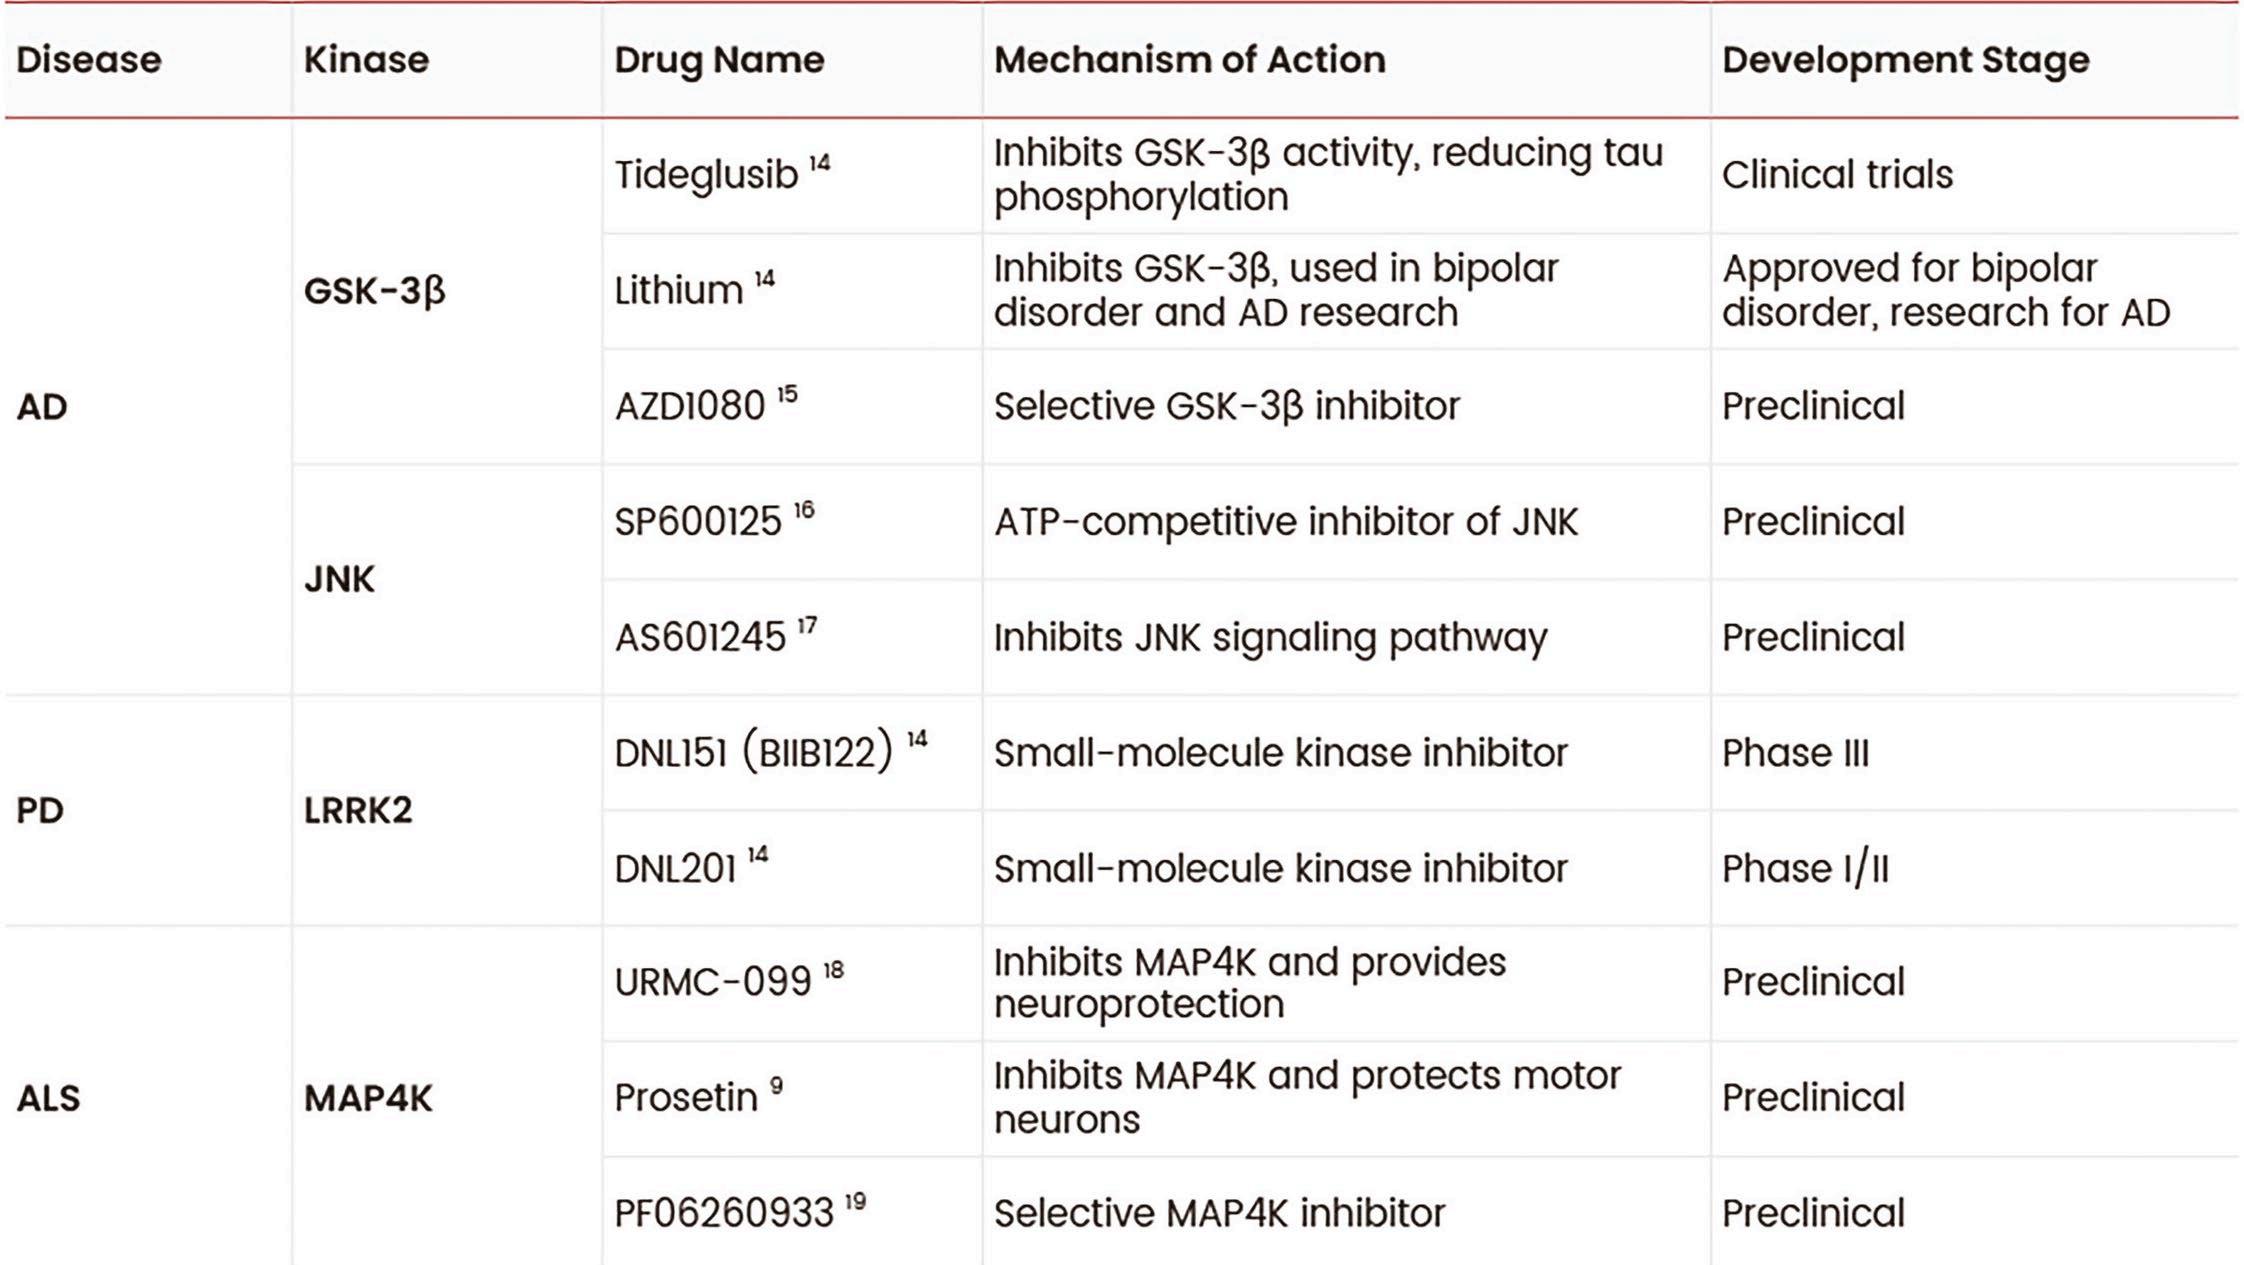Click the DNL151 (BIIB122) drug name
Image resolution: width=2244 pixels, height=1265 pixels.
(x=752, y=753)
